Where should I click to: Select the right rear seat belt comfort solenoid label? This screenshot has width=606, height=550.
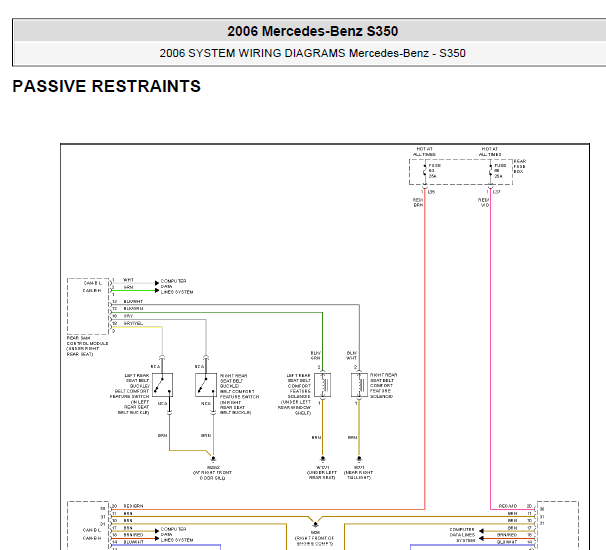383,386
